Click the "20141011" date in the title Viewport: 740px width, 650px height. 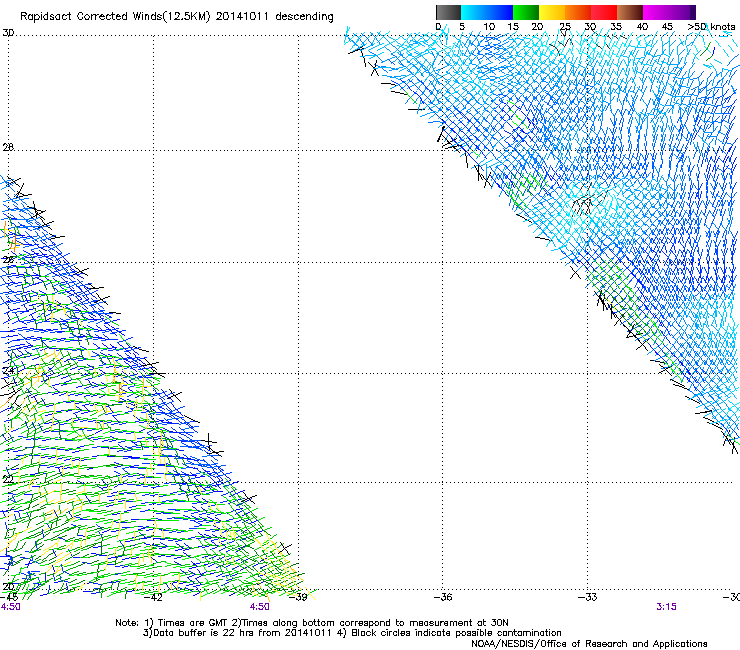(x=242, y=17)
